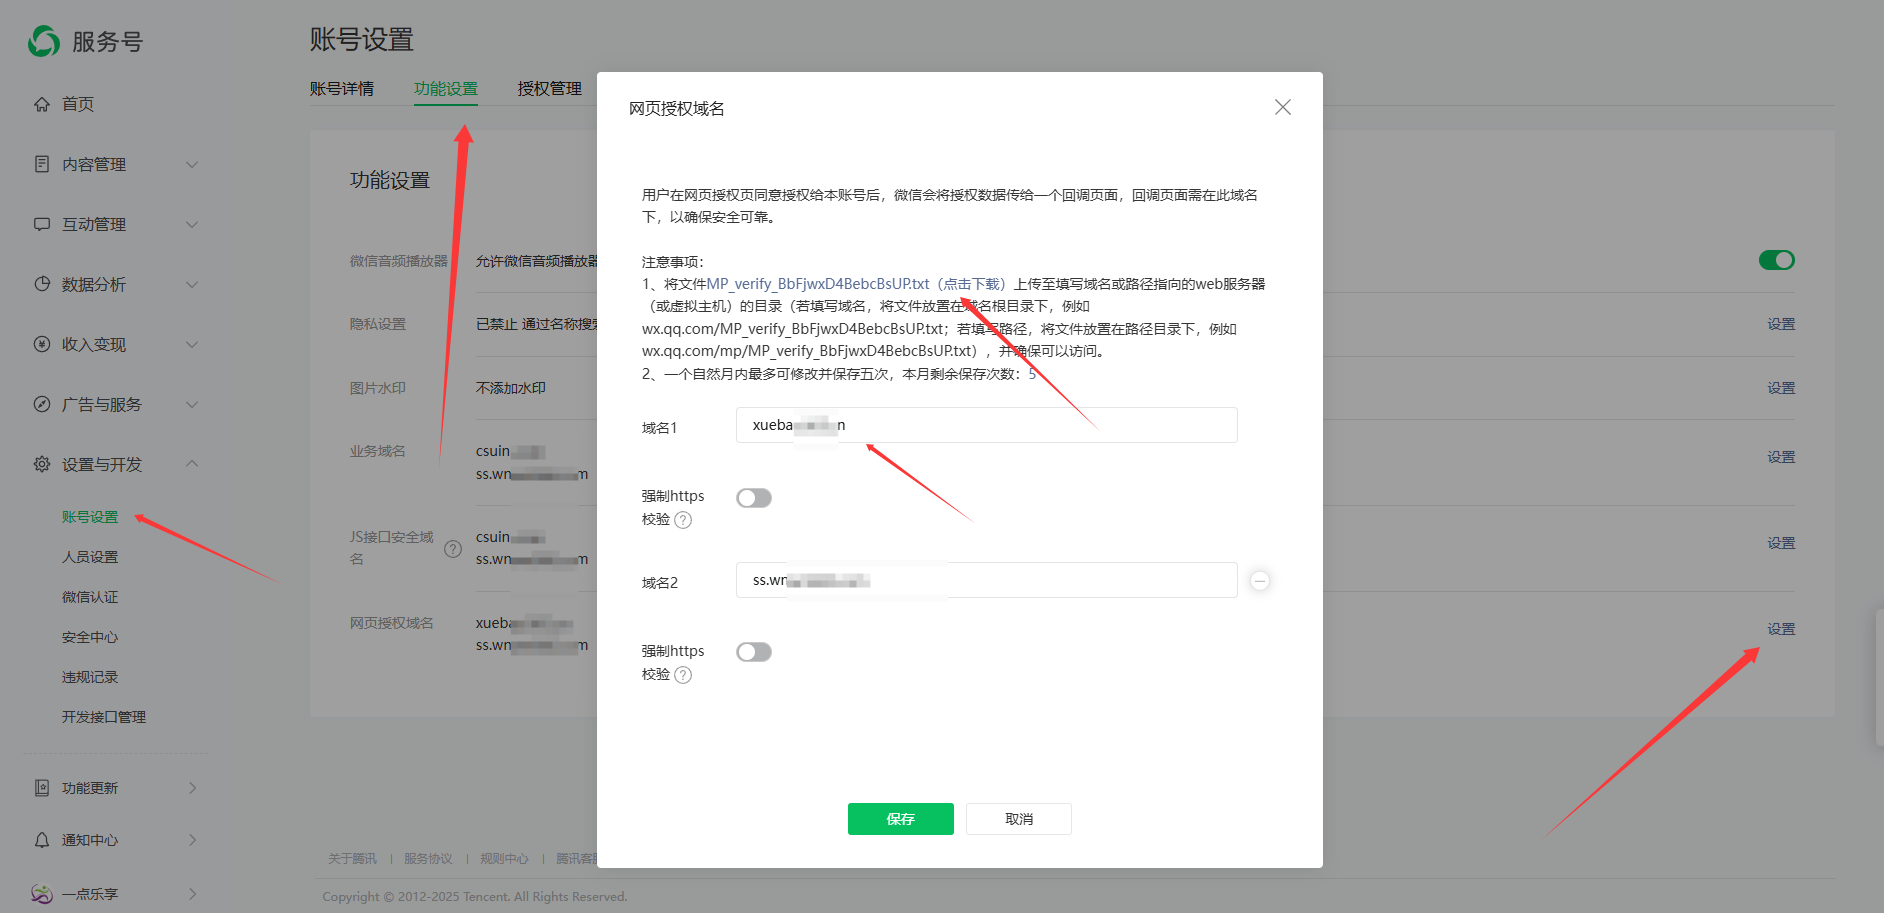Click the green 保存 button

(x=900, y=819)
